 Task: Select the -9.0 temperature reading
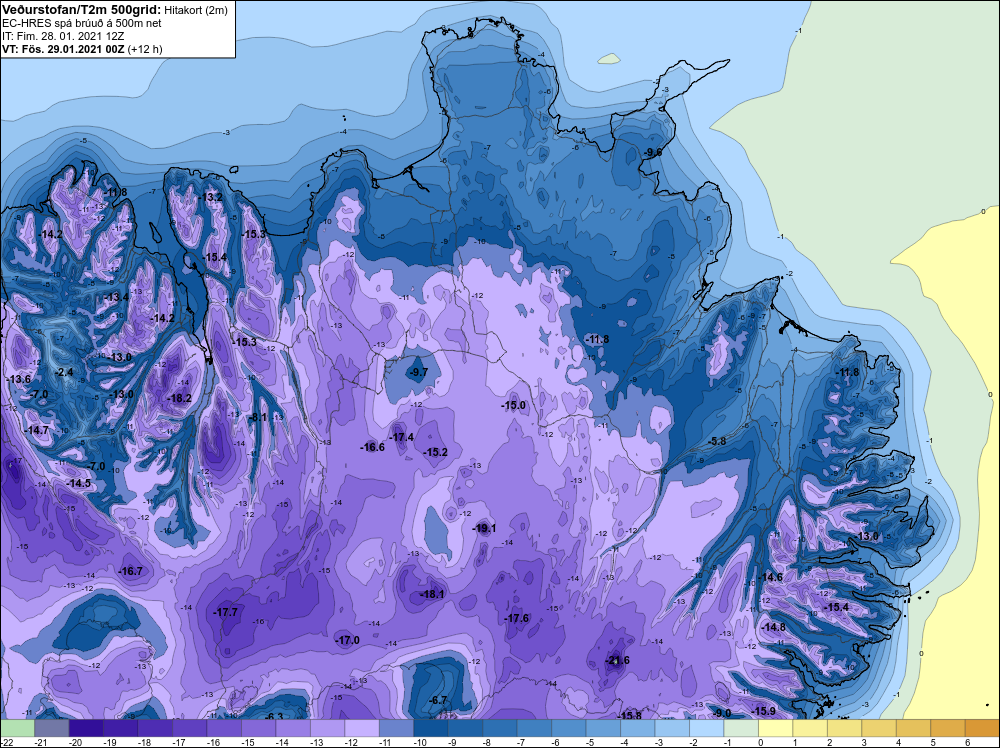coord(721,712)
